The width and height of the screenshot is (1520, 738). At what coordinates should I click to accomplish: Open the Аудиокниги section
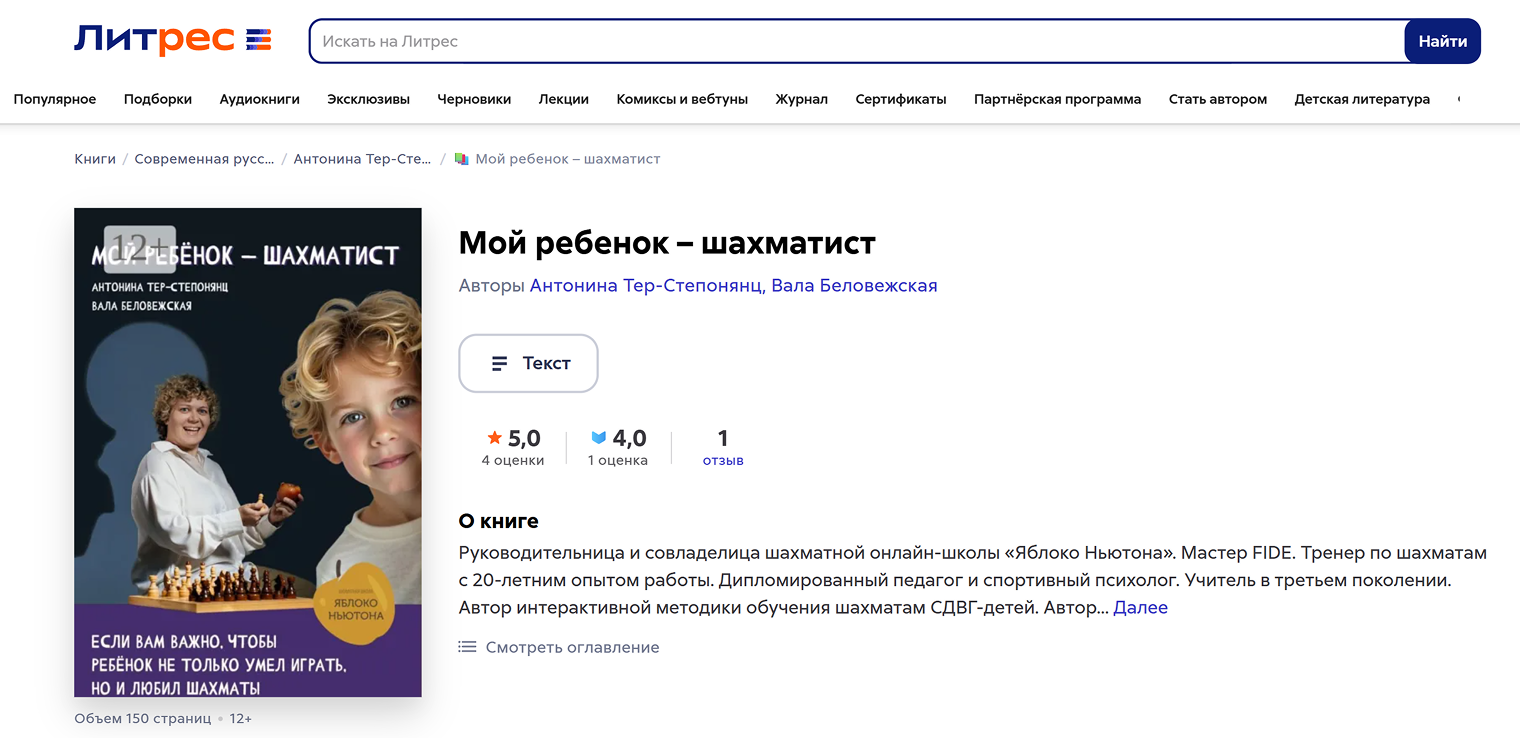pos(260,99)
